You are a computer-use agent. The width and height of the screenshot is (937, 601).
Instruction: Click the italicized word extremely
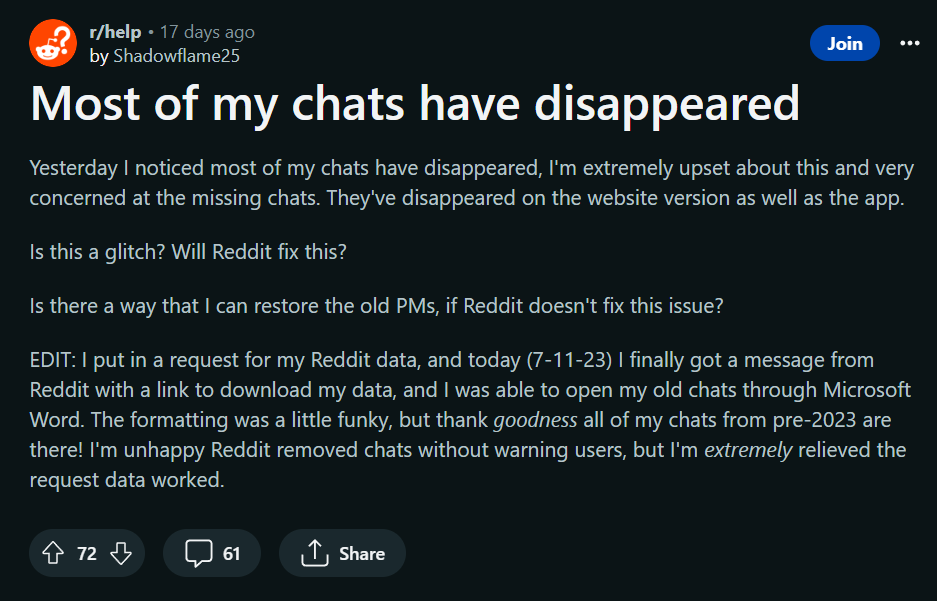click(746, 449)
